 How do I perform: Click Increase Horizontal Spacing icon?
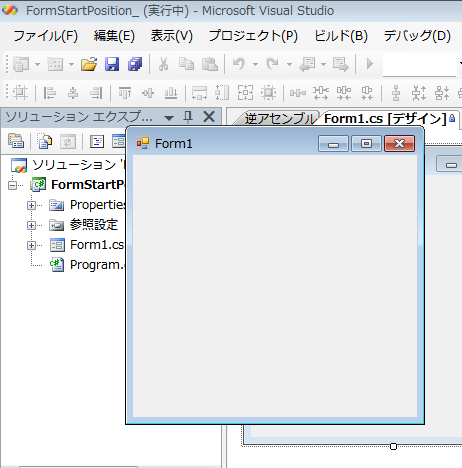(x=321, y=92)
